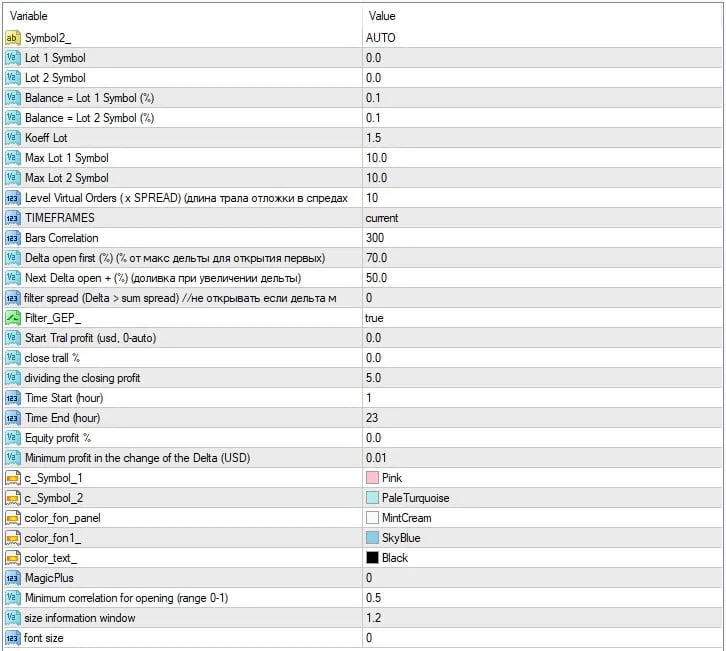Click the color icon beside c_Symbol_1
726x651 pixels.
point(12,478)
